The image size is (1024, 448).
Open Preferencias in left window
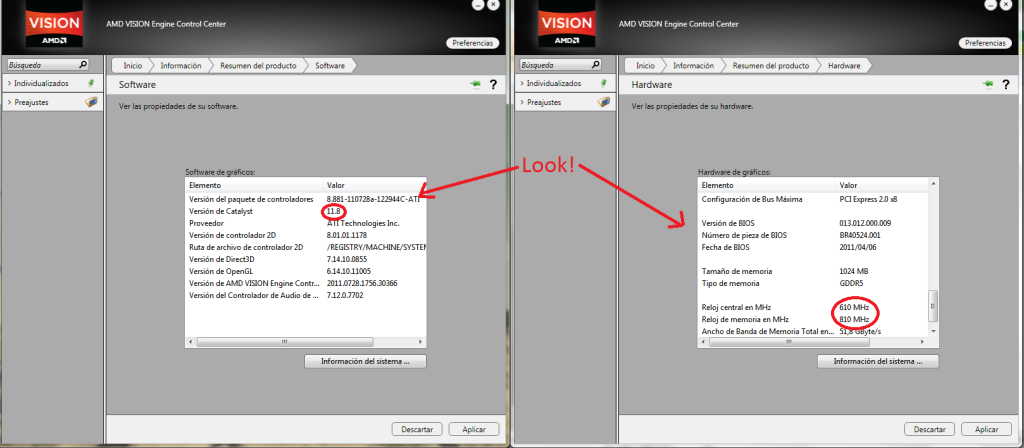473,43
